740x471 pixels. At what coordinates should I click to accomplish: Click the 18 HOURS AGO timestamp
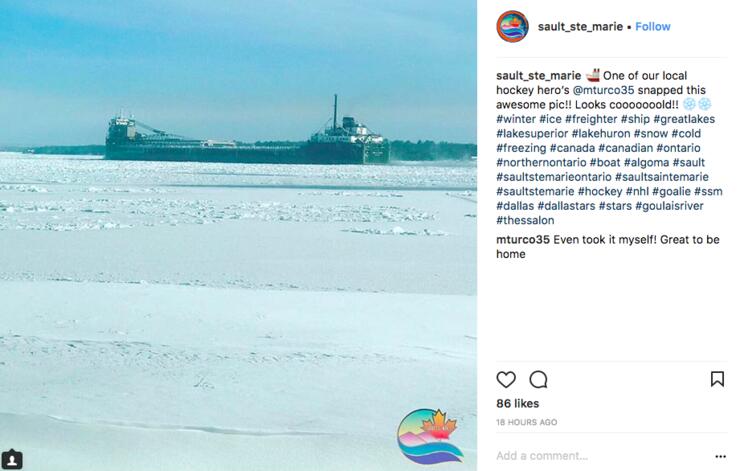(527, 422)
